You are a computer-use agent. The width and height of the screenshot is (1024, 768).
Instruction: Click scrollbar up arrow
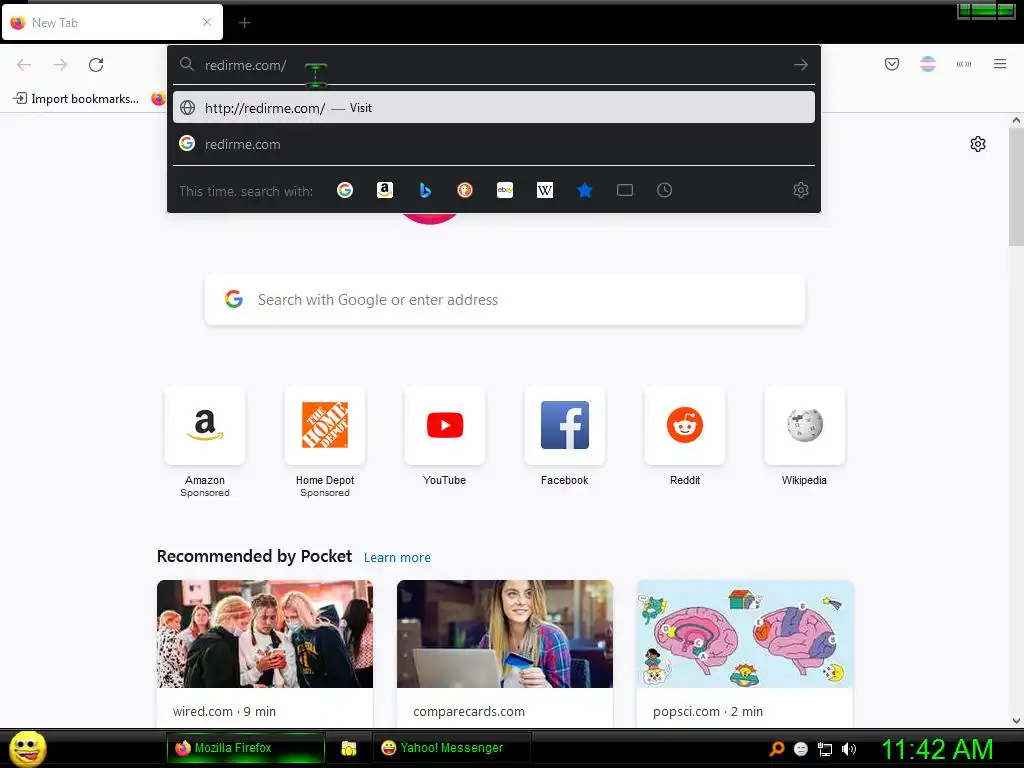tap(1016, 120)
